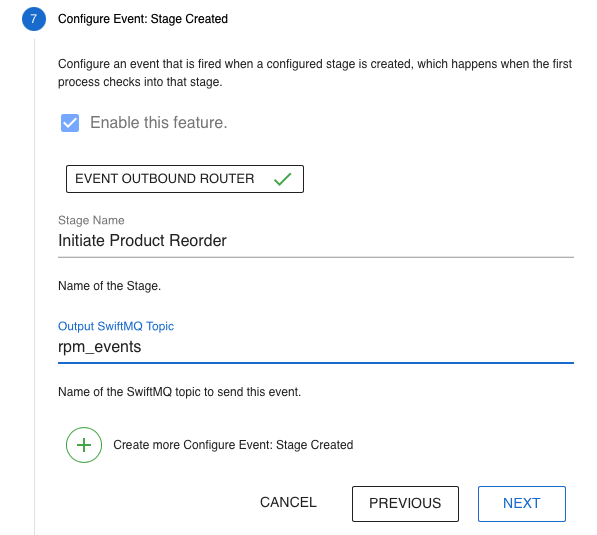
Task: Click the 'Create more Configure Event: Stage Created' text
Action: [x=233, y=445]
